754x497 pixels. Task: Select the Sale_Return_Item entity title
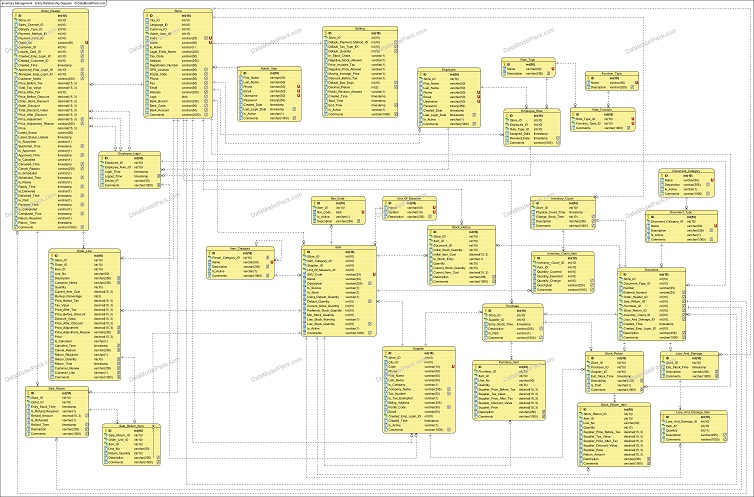(x=131, y=426)
